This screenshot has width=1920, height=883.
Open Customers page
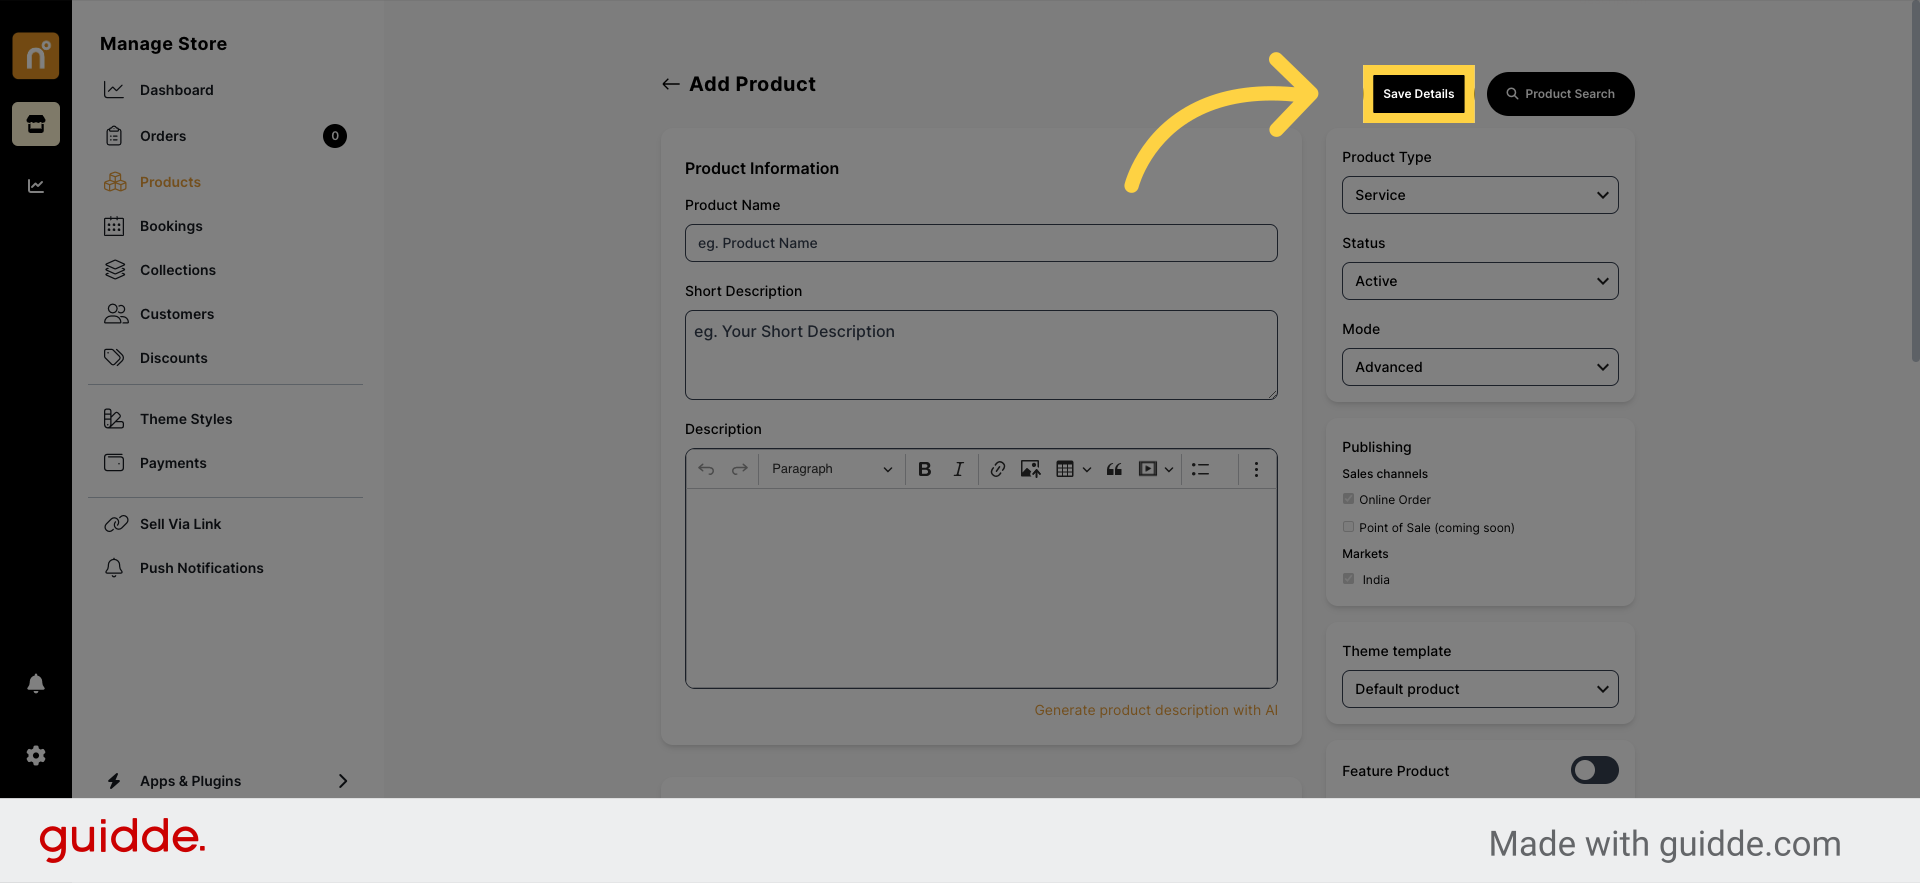pyautogui.click(x=177, y=314)
